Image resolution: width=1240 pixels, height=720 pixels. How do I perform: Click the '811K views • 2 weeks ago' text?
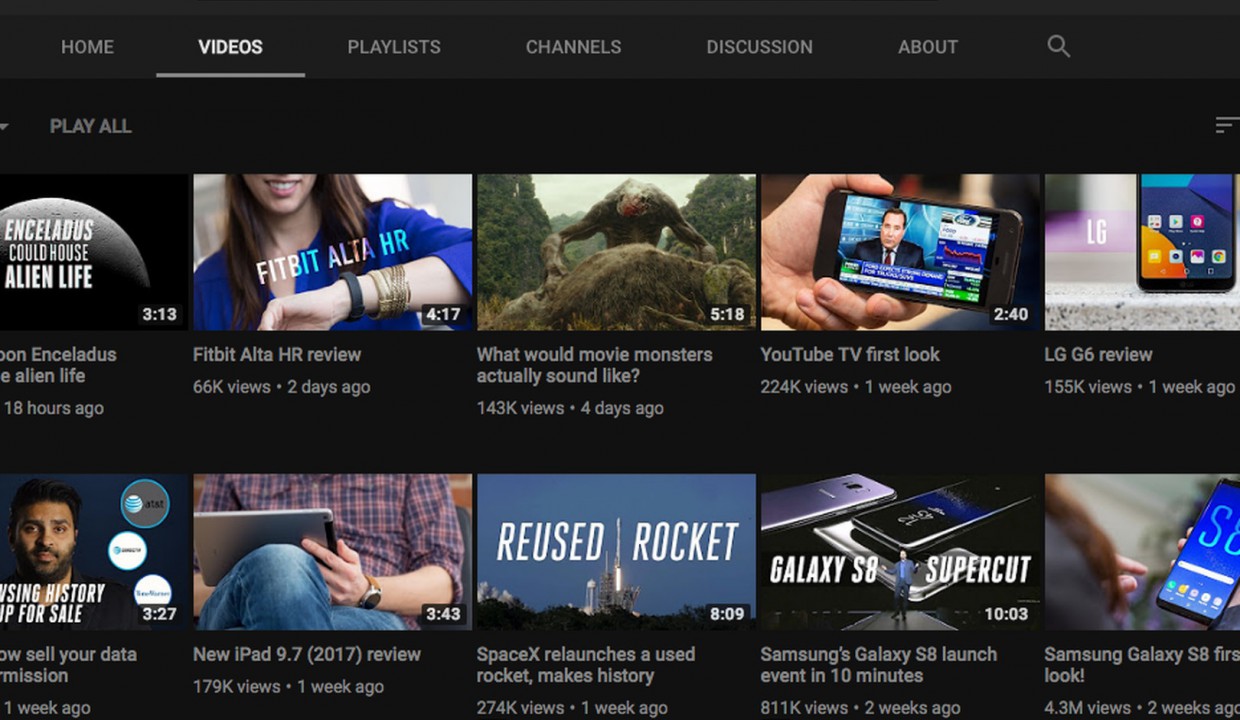pyautogui.click(x=860, y=708)
